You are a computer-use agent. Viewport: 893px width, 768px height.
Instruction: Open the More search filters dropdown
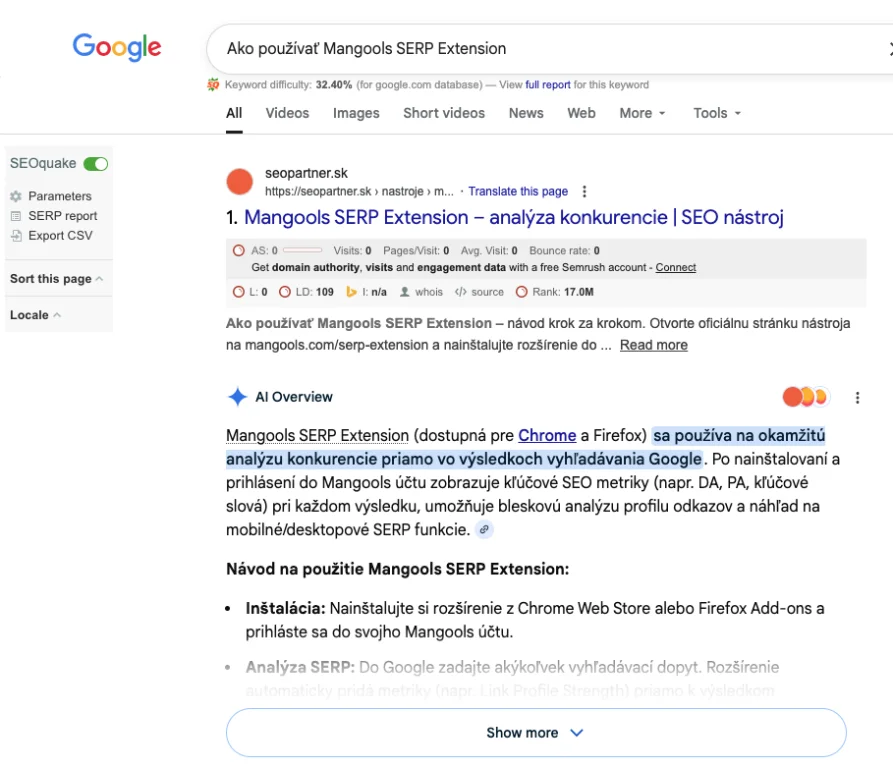(x=642, y=113)
